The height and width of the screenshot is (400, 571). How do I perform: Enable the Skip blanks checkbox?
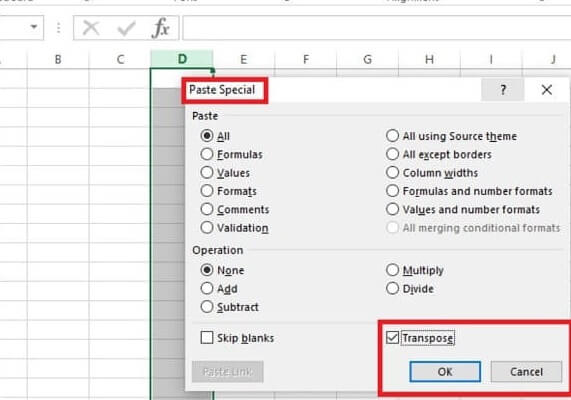(x=207, y=337)
